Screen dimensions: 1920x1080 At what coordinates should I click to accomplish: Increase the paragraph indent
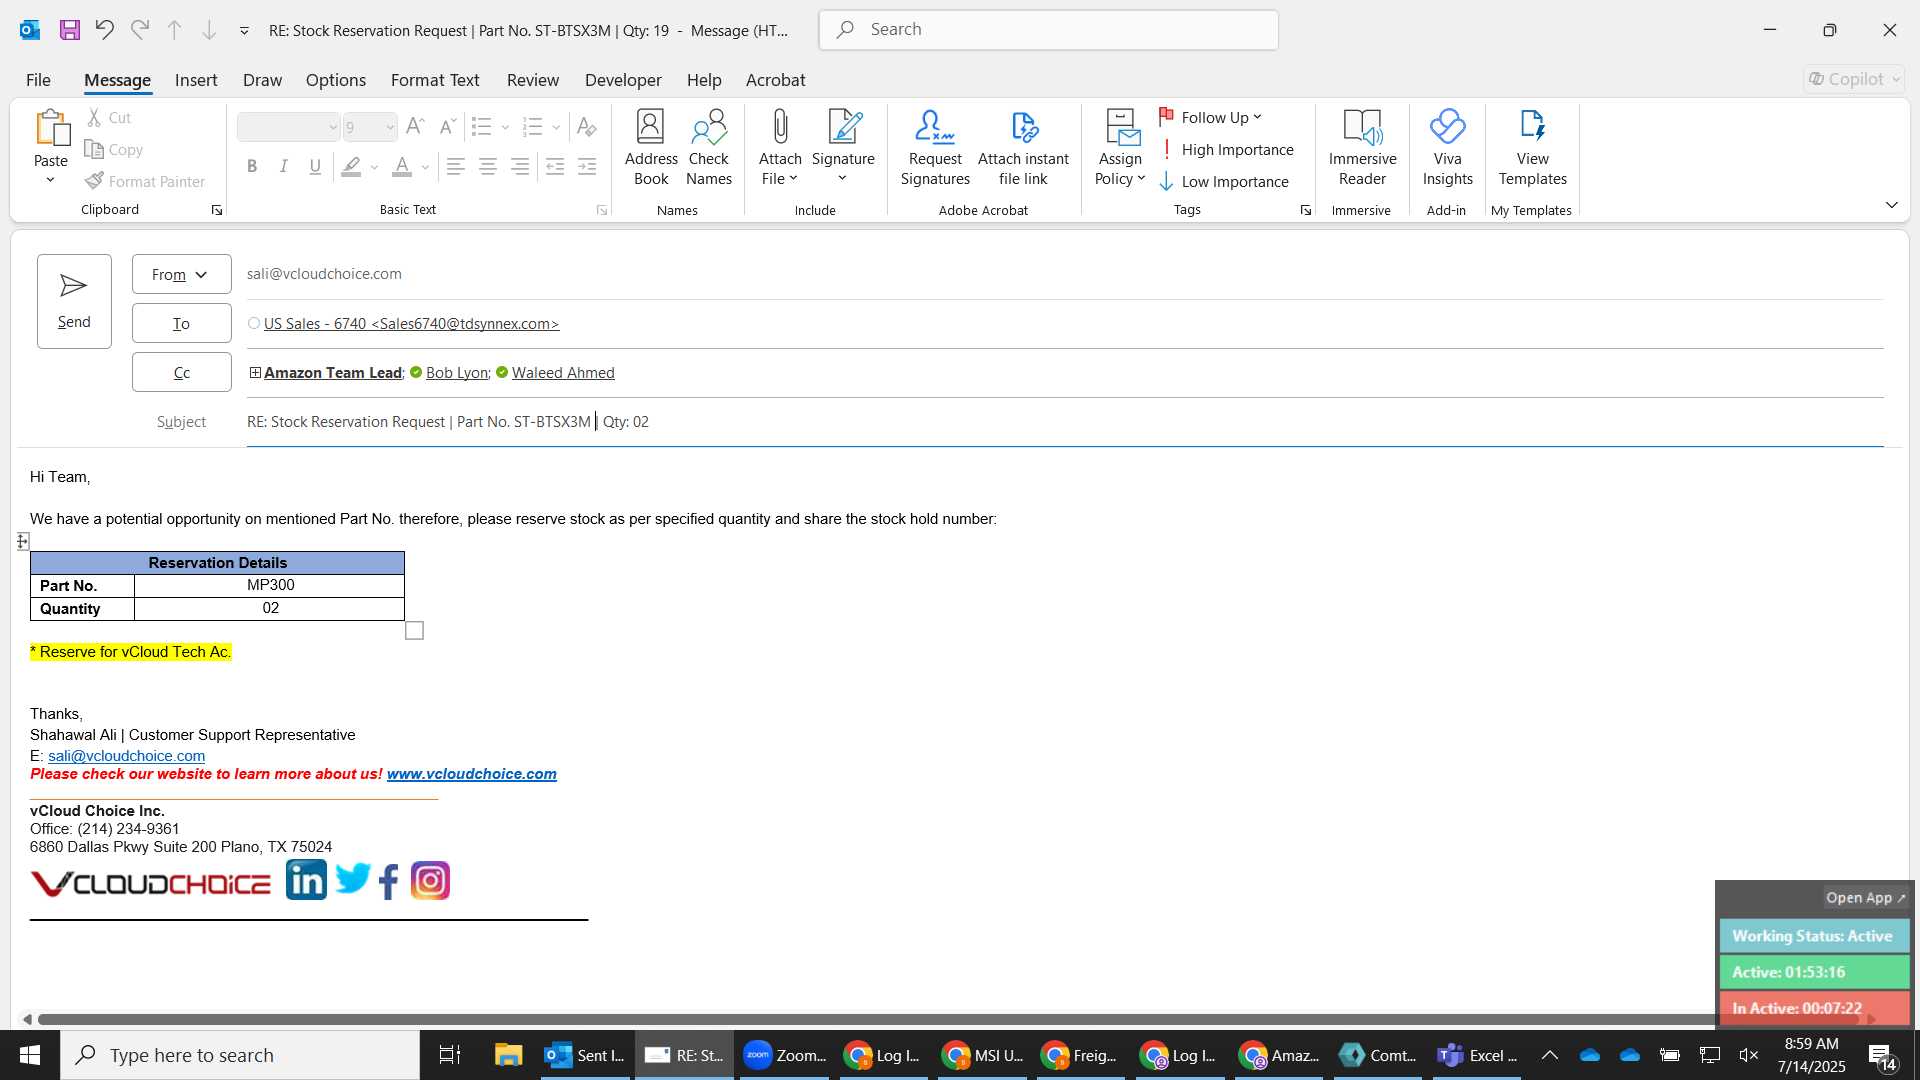click(x=587, y=166)
